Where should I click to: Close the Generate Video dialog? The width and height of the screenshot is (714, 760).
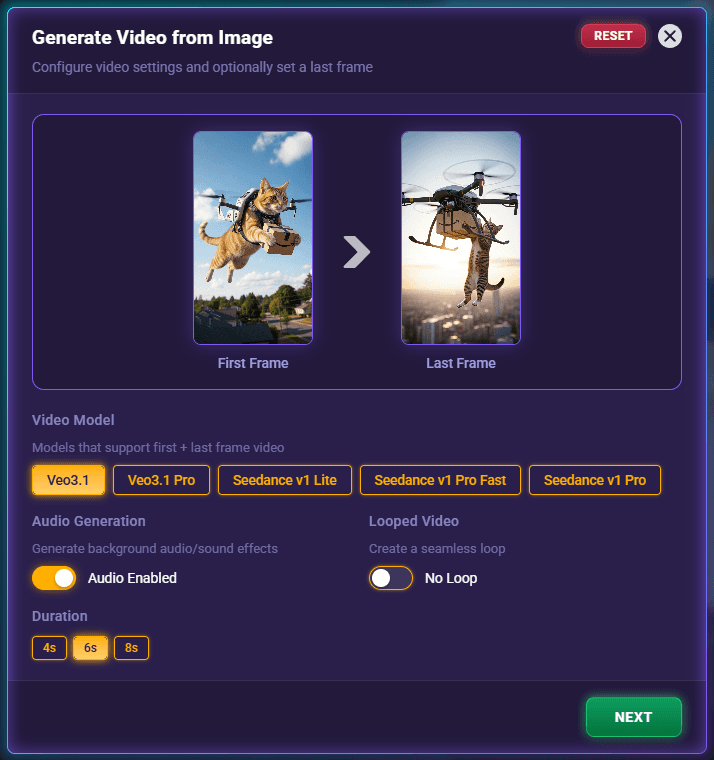point(669,36)
